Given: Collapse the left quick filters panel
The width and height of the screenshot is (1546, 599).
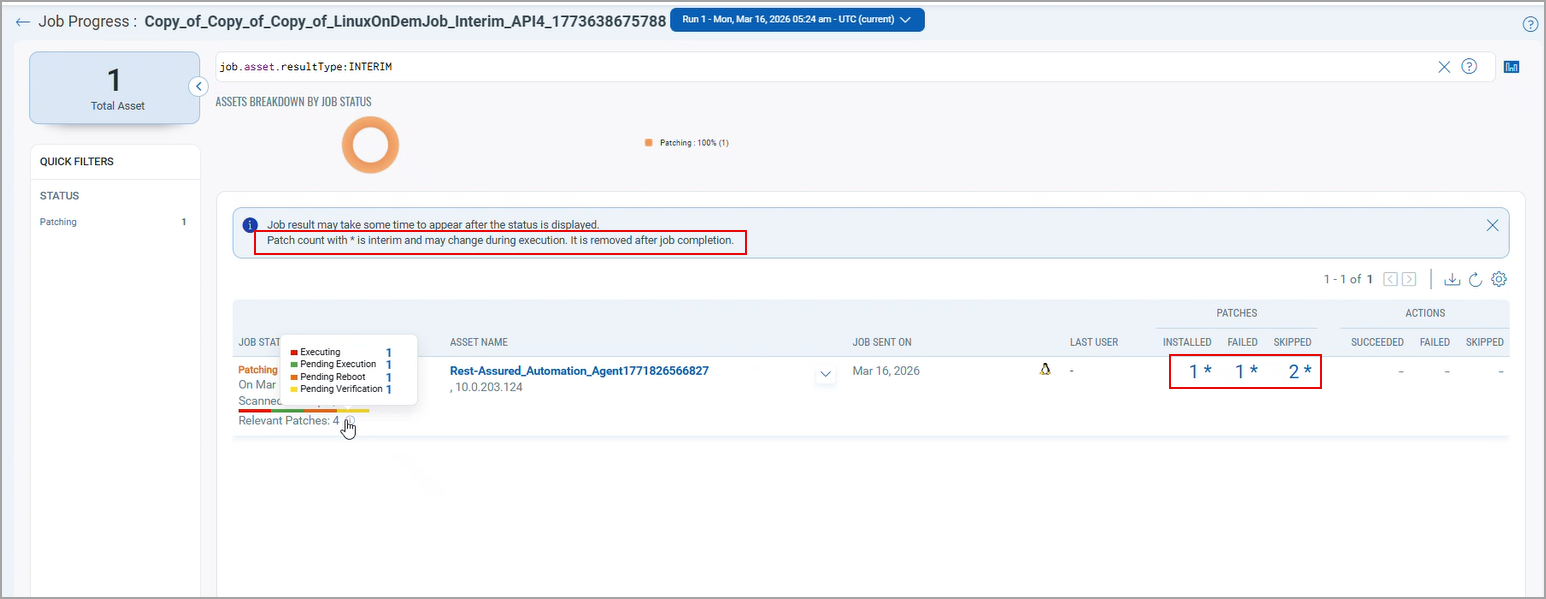Looking at the screenshot, I should point(198,87).
